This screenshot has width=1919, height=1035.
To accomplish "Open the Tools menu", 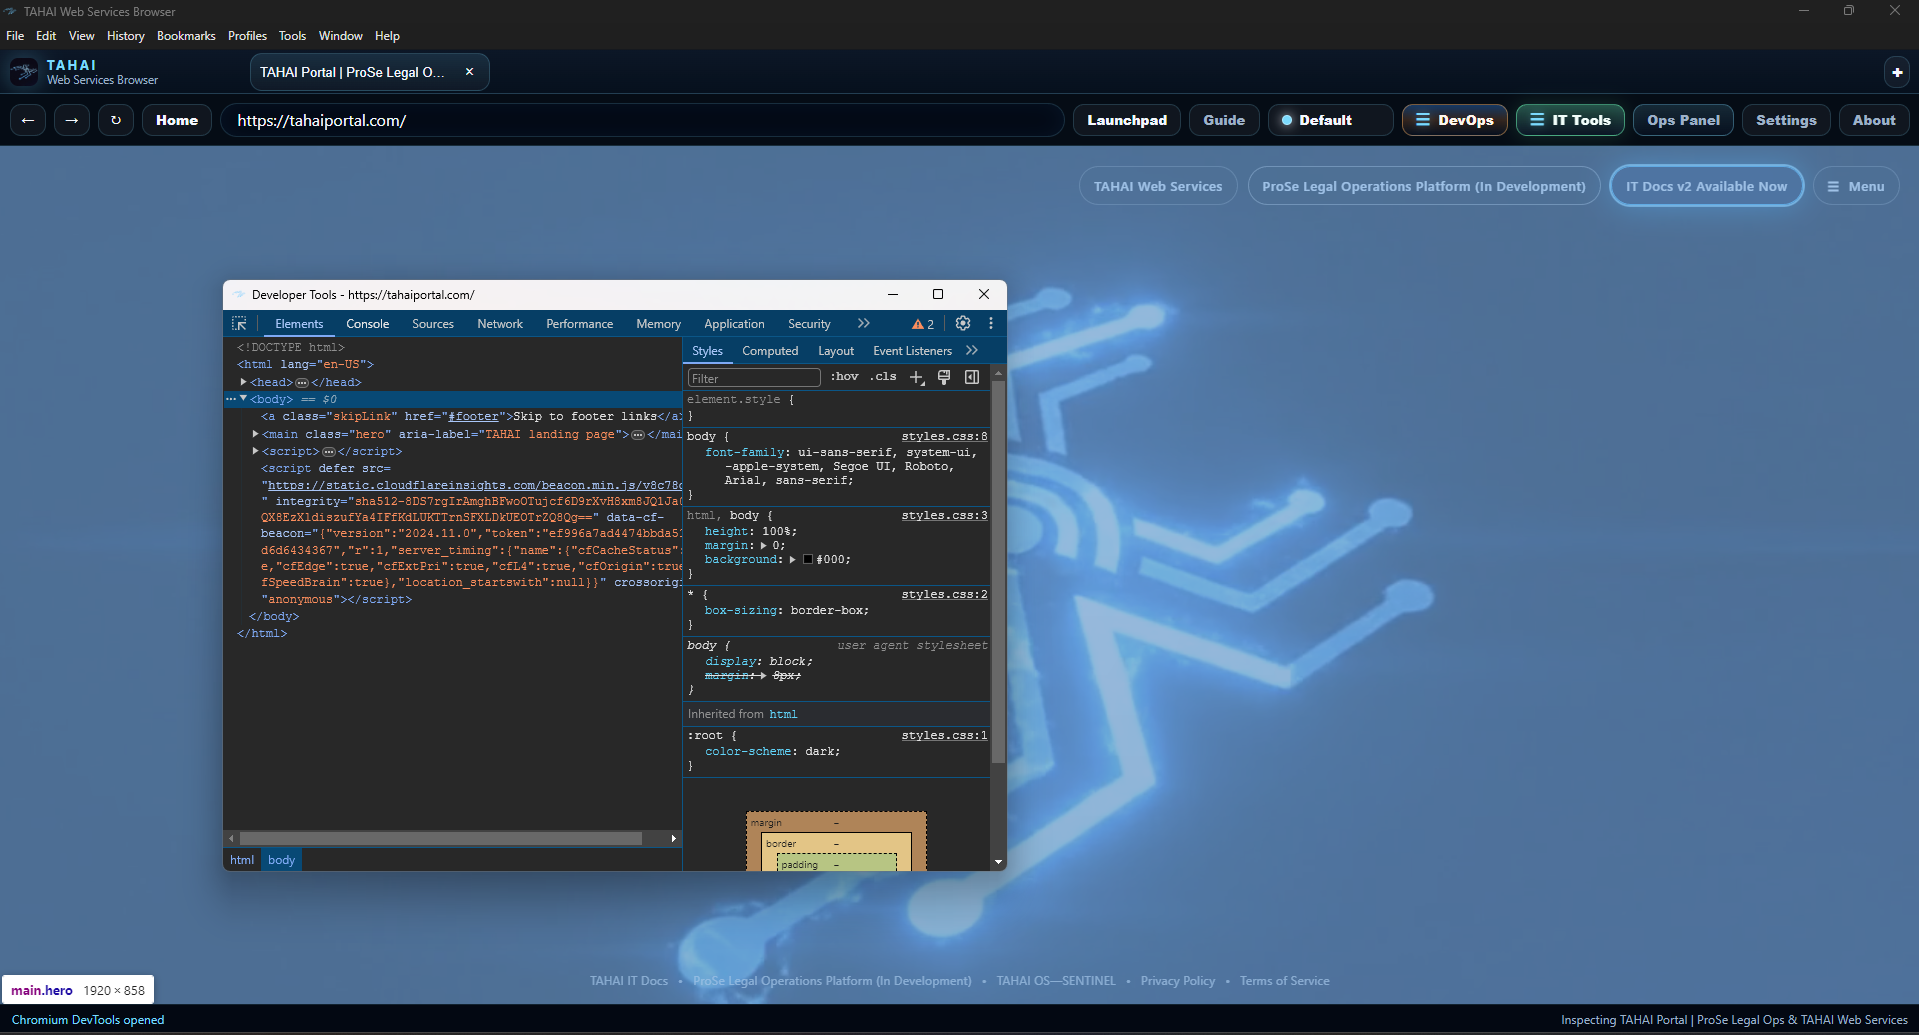I will click(x=292, y=36).
